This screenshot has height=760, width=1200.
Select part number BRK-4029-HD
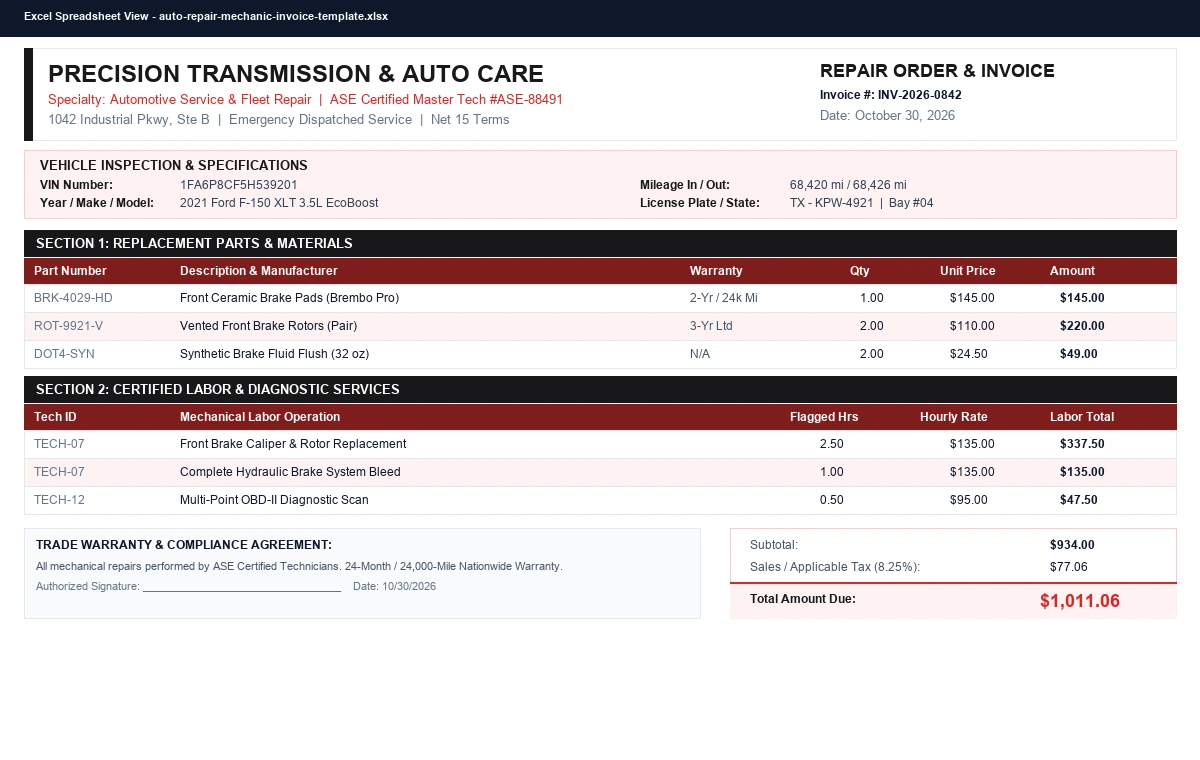pos(73,298)
